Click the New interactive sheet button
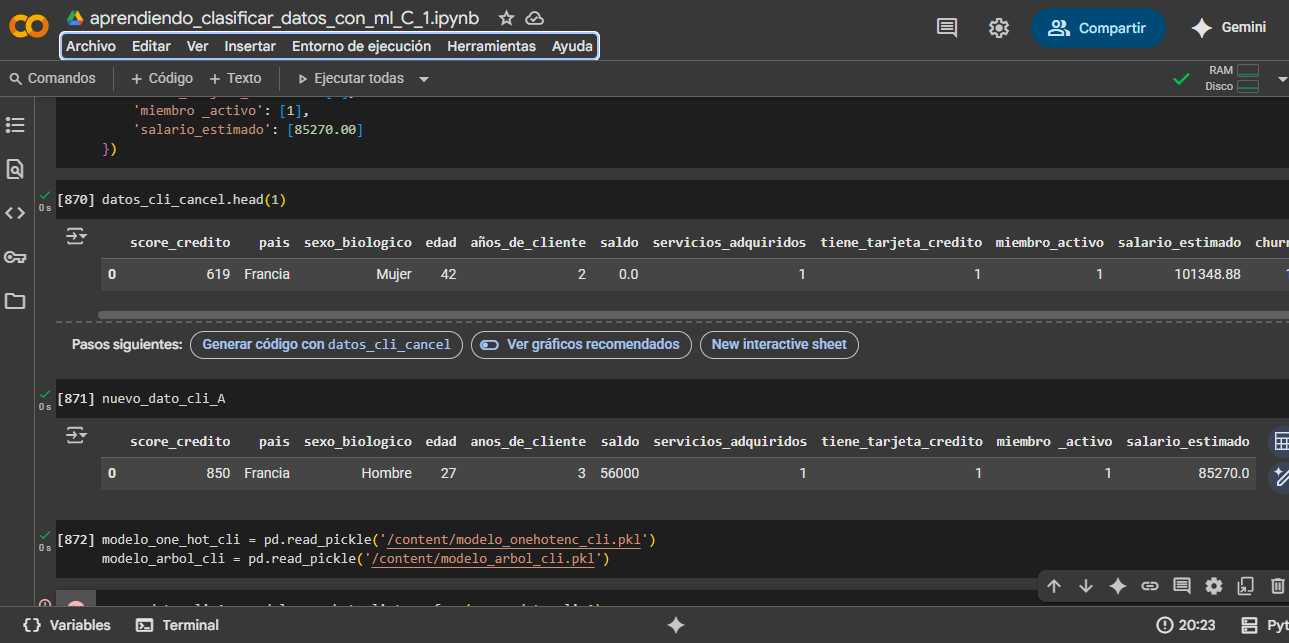The width and height of the screenshot is (1289, 643). (x=779, y=345)
